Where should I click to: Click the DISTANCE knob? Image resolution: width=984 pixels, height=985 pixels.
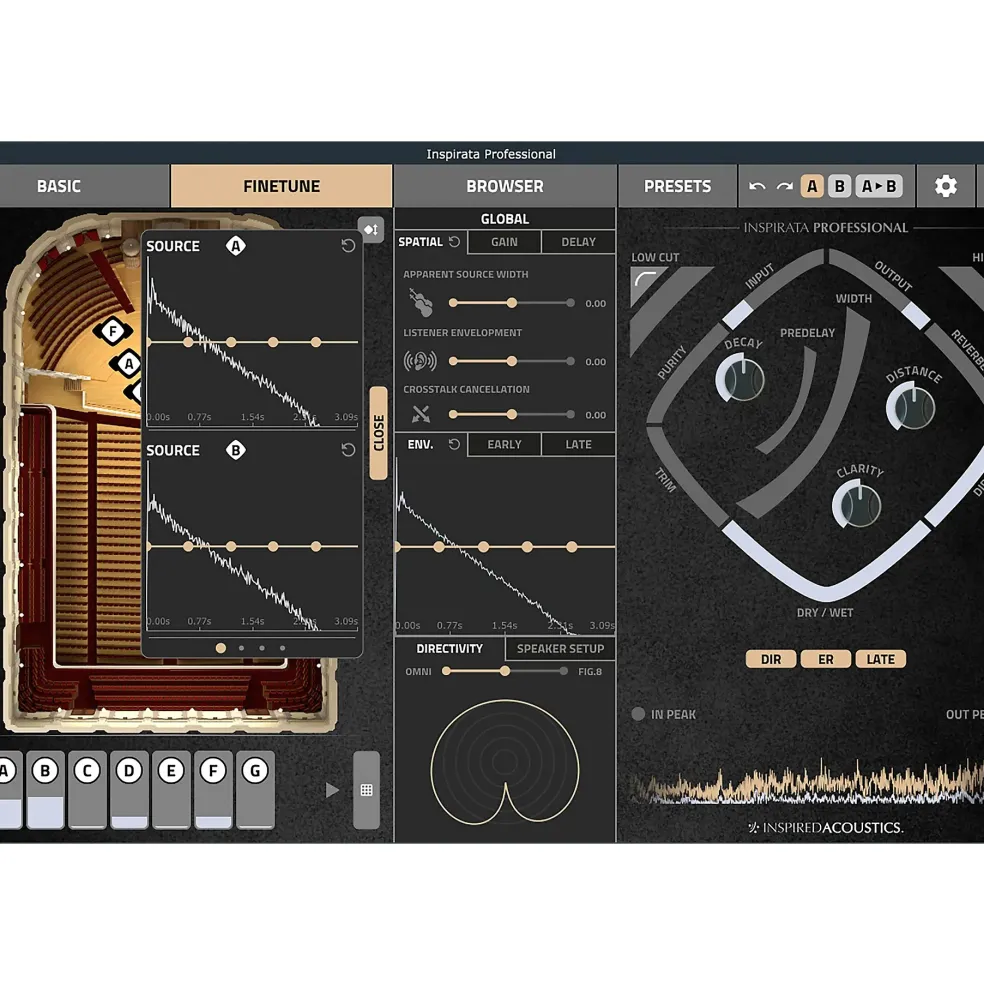click(x=912, y=407)
